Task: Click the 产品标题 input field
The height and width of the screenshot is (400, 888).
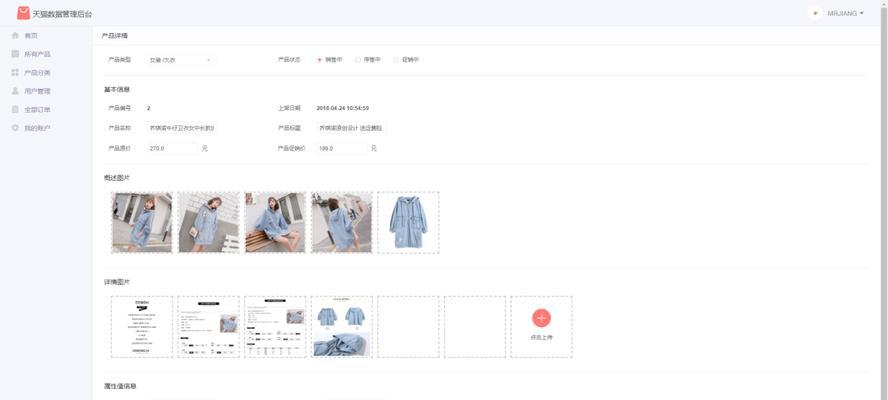Action: [x=351, y=128]
